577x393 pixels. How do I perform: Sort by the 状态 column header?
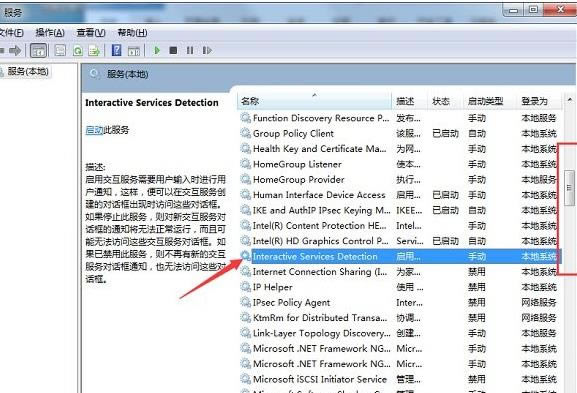(x=445, y=101)
